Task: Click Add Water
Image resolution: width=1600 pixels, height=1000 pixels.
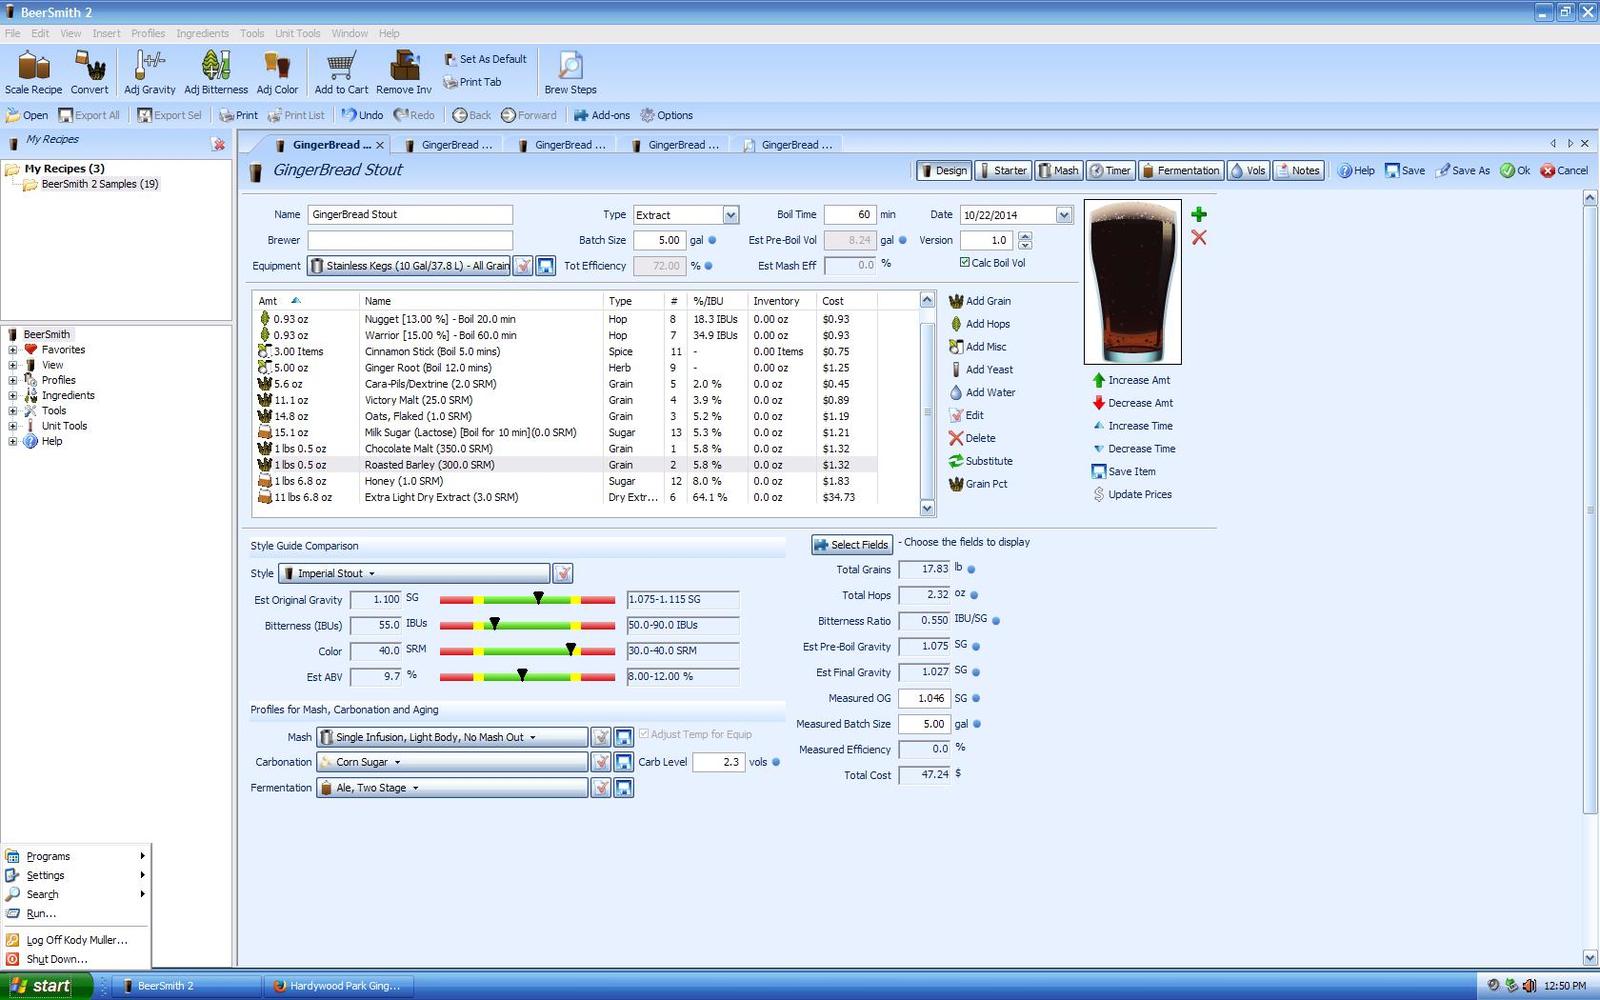Action: [982, 393]
